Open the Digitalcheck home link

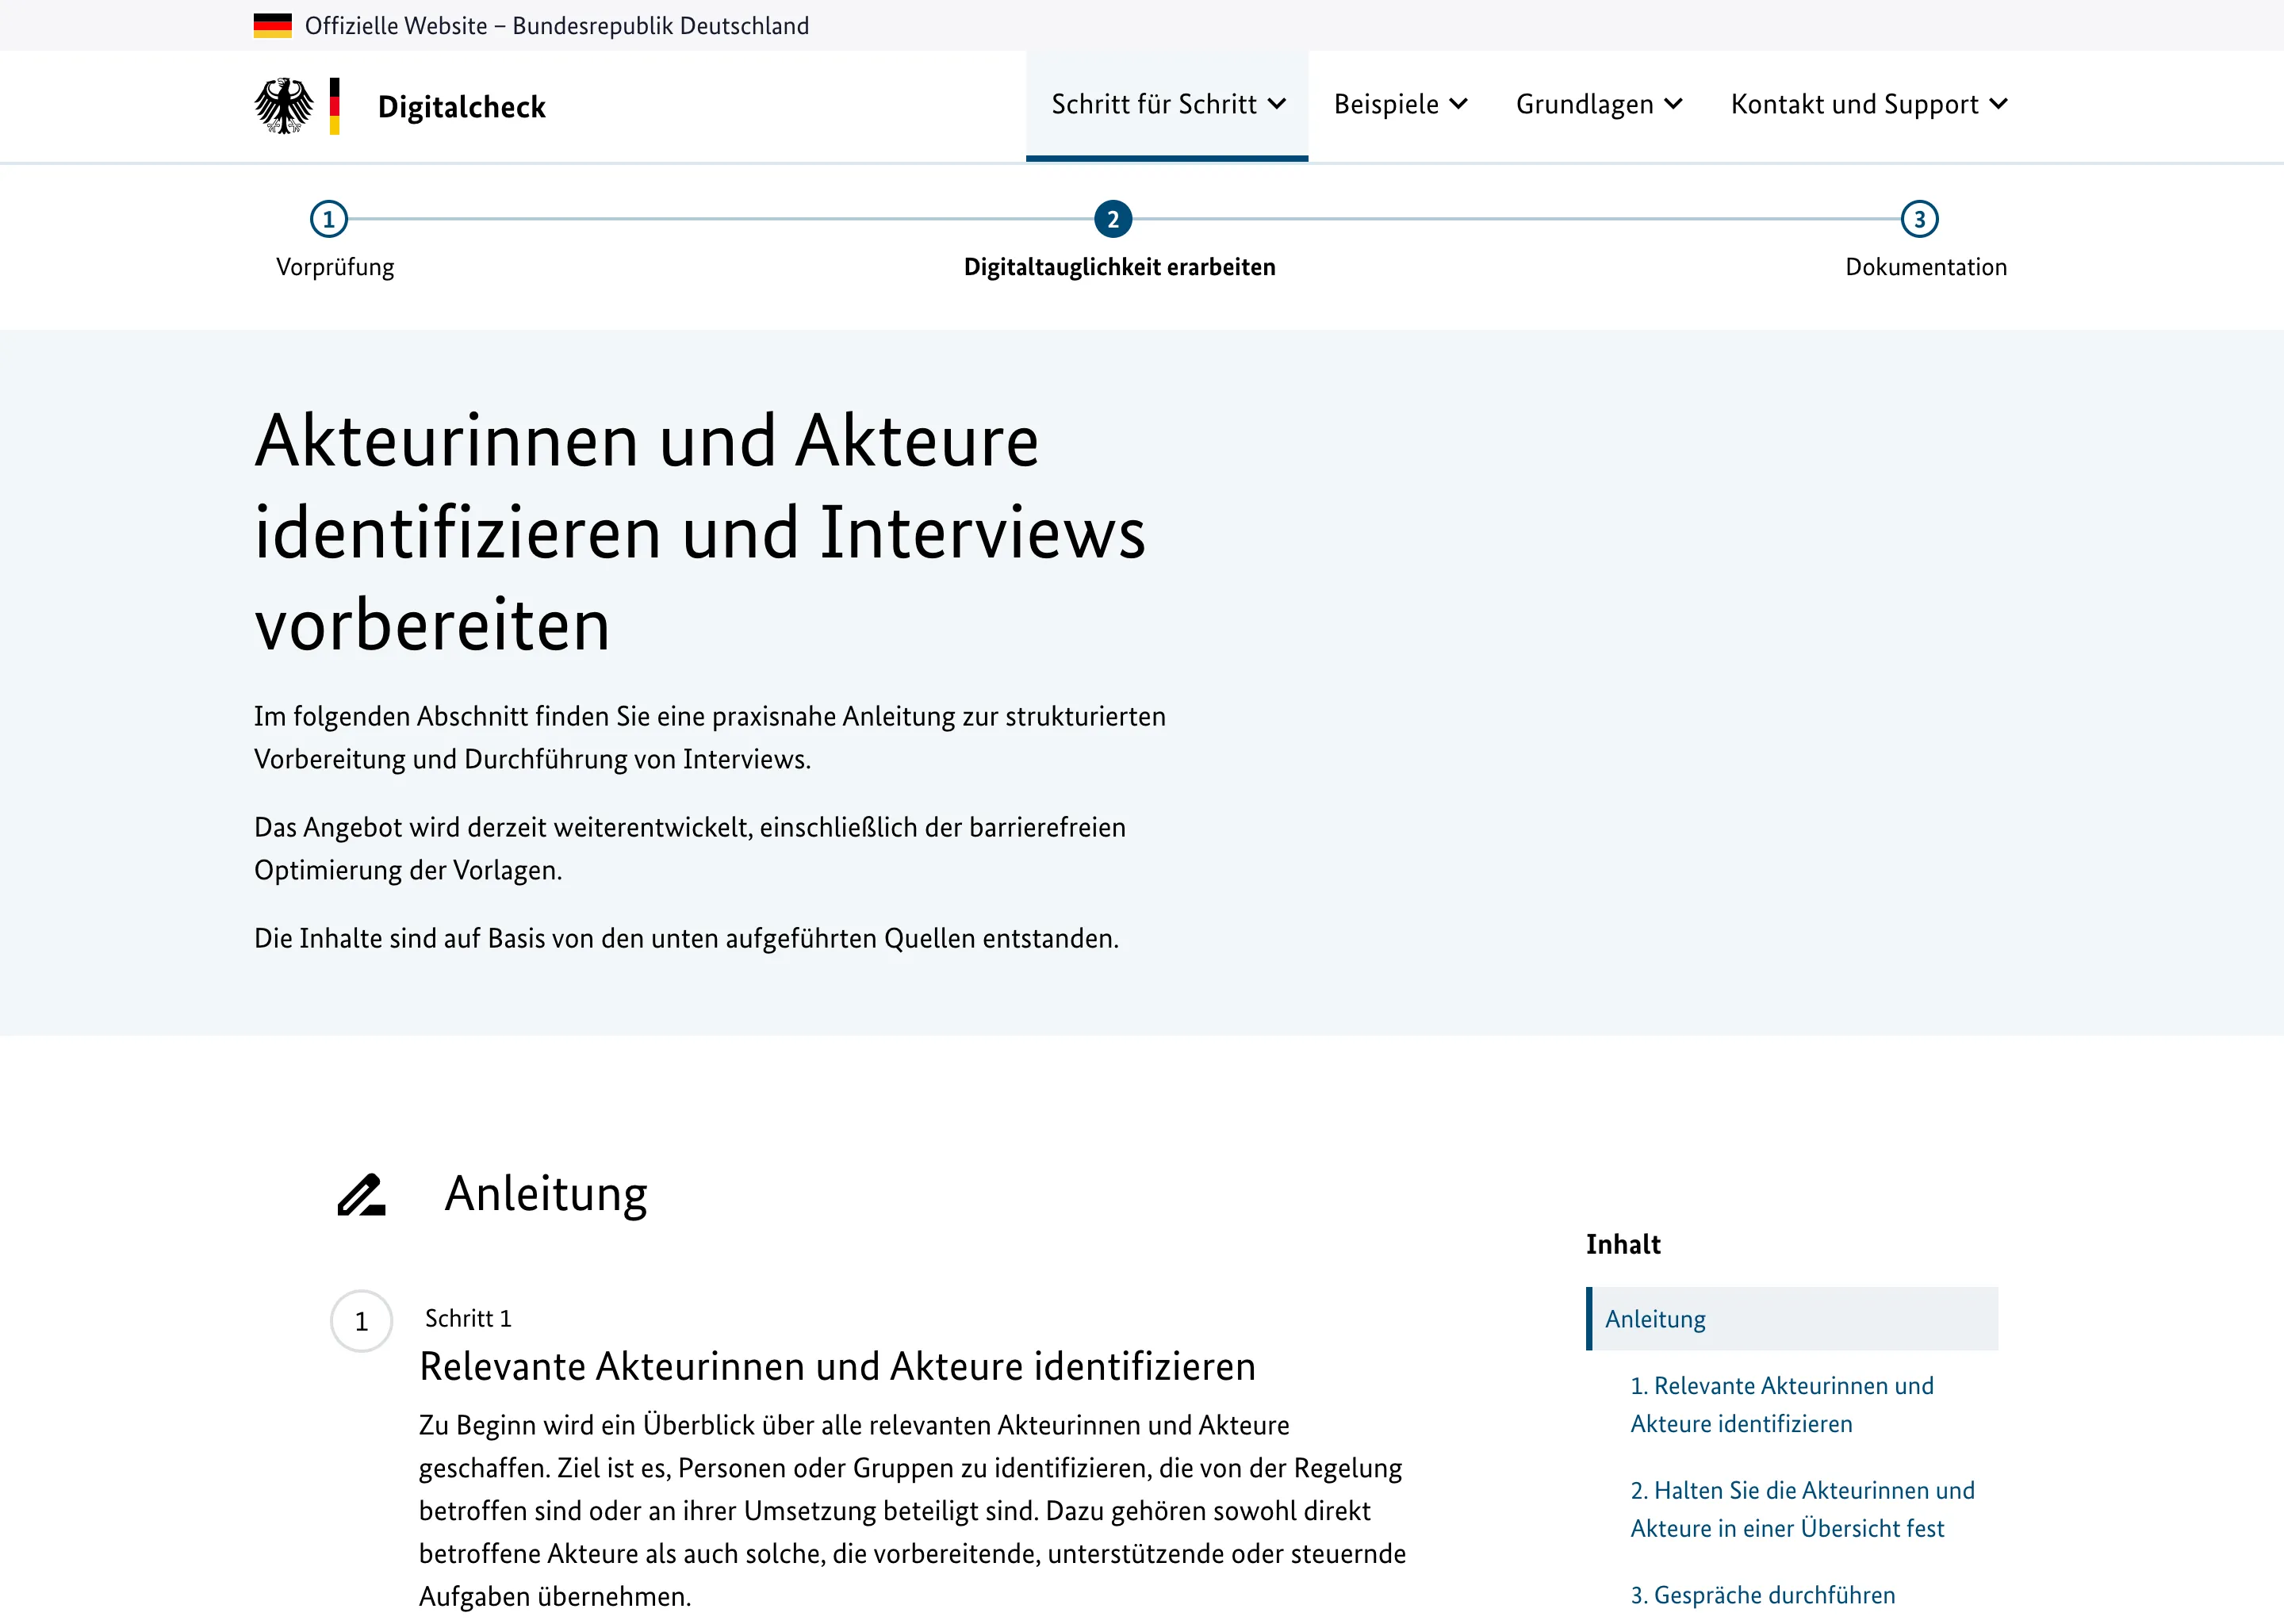[461, 107]
